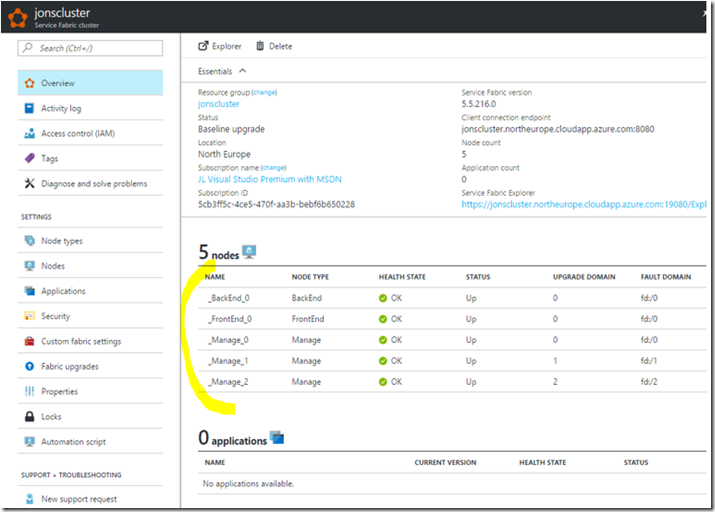Click the Delete trash can icon
This screenshot has width=715, height=512.
click(x=260, y=46)
